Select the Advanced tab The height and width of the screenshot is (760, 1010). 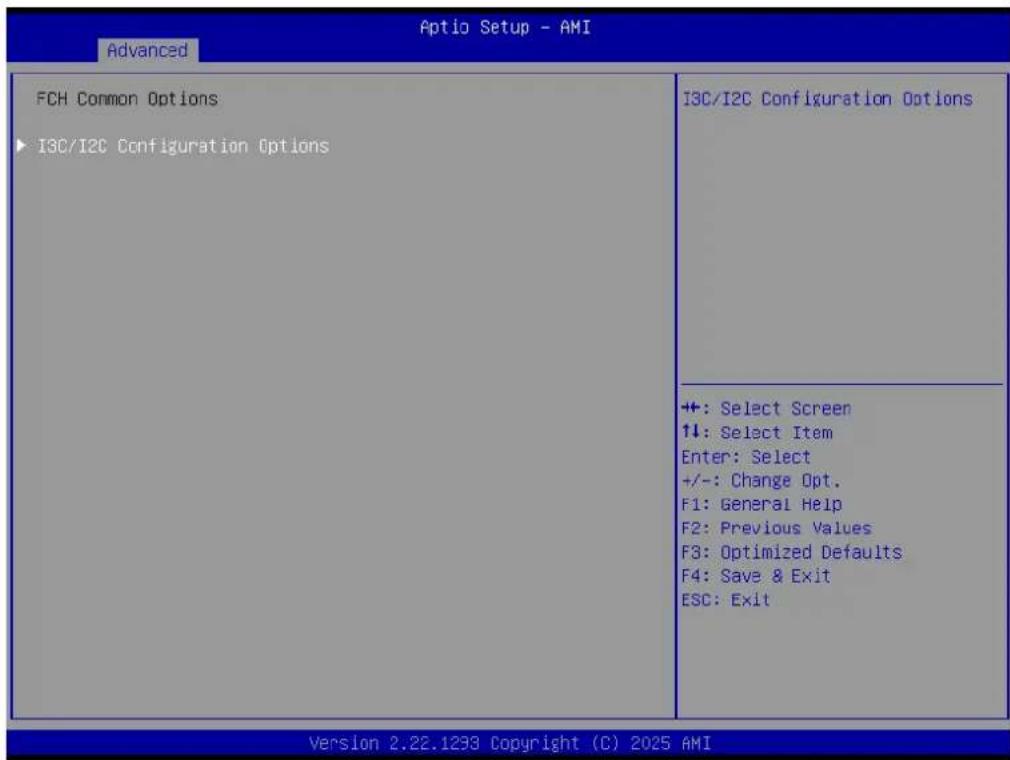point(148,50)
